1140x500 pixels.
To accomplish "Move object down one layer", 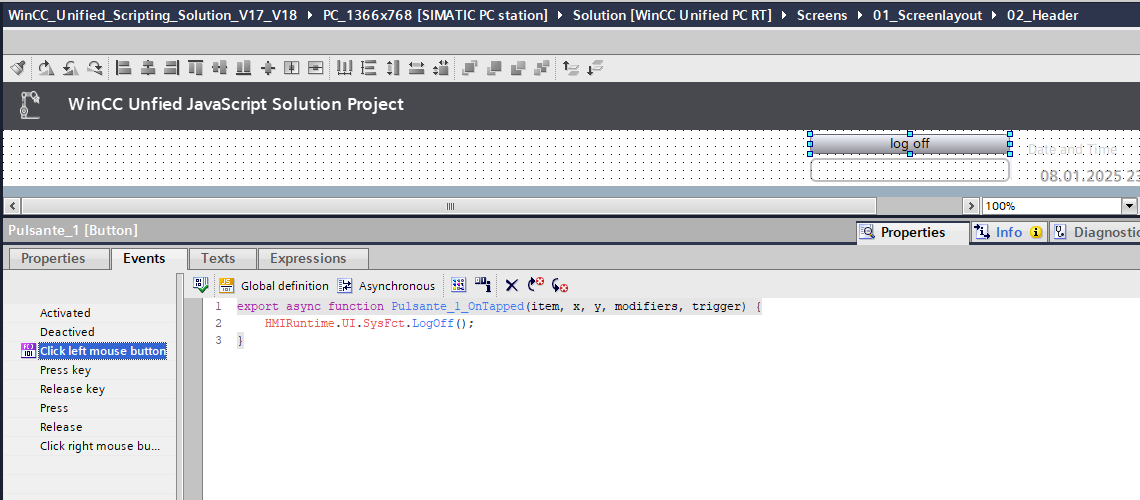I will pos(595,68).
